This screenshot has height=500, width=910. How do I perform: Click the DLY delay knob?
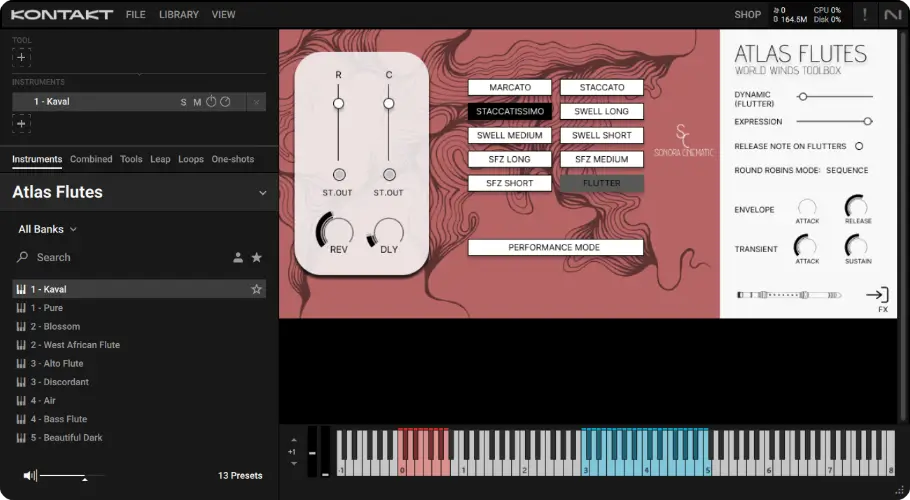coord(387,231)
